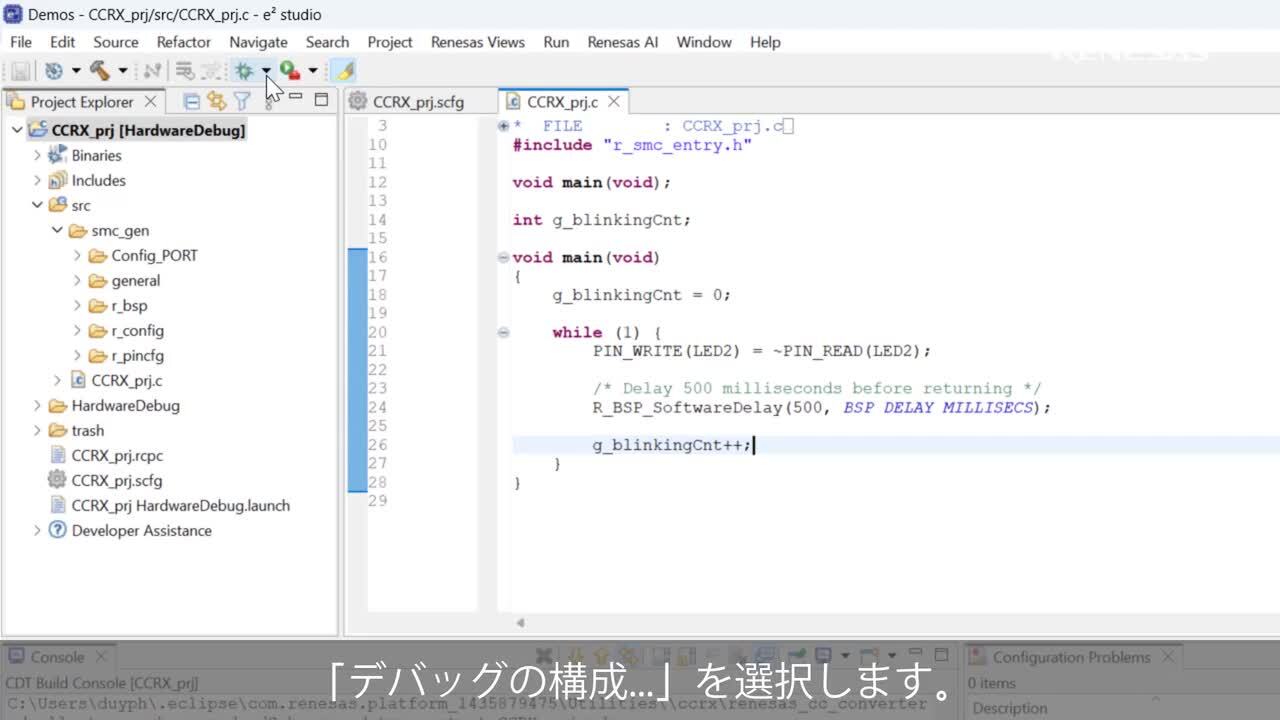Open the Run menu
Viewport: 1280px width, 720px height.
556,42
